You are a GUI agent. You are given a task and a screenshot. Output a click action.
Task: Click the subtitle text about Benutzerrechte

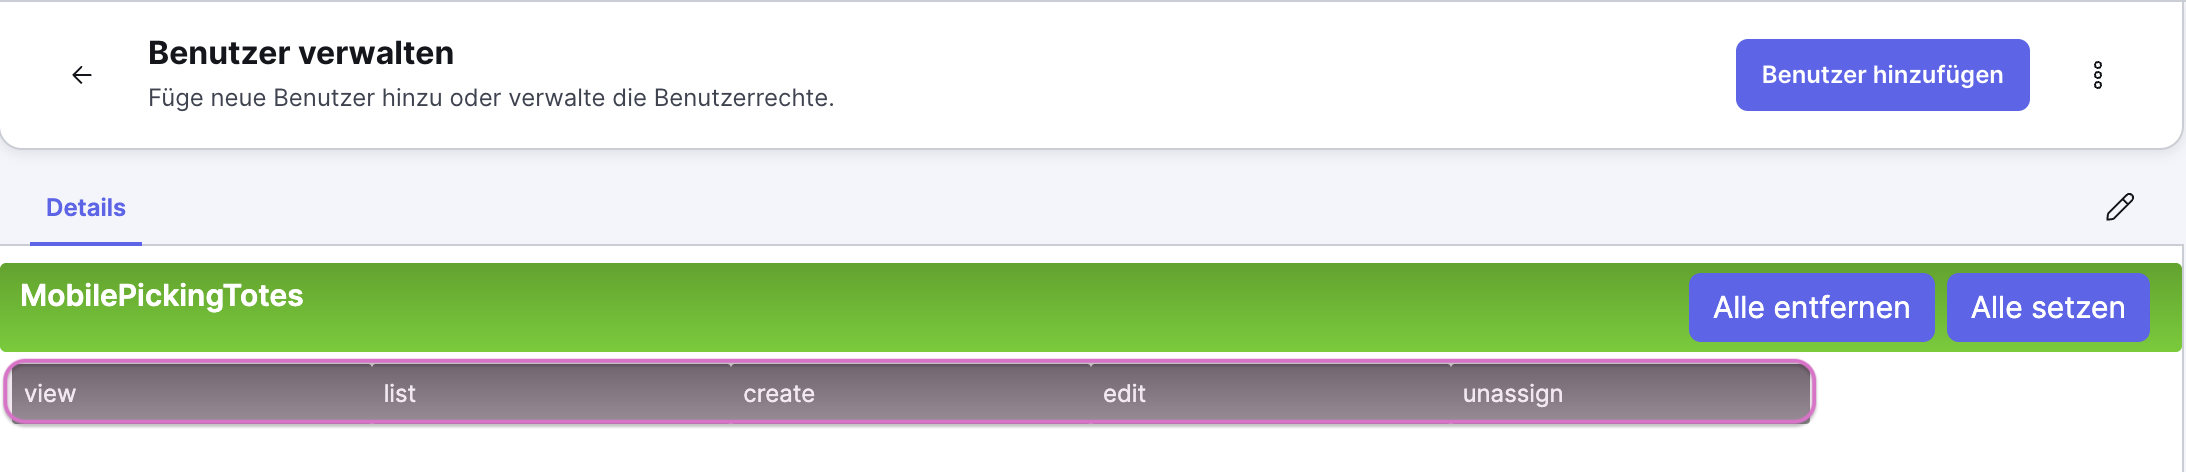[491, 98]
